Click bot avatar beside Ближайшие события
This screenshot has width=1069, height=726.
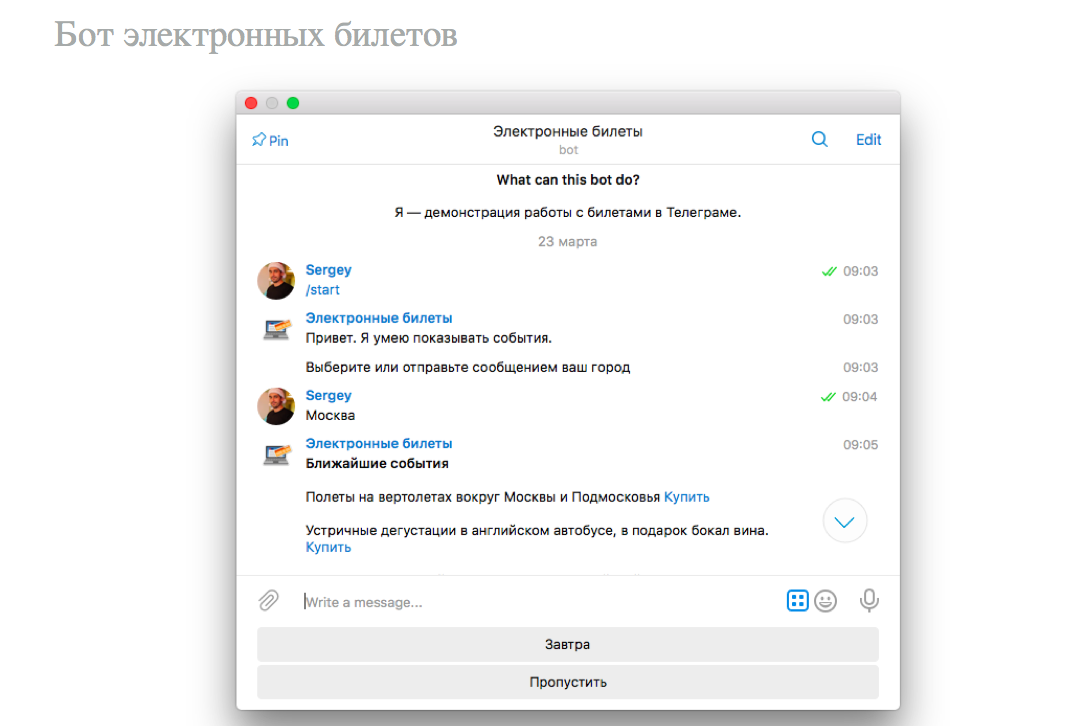click(x=277, y=455)
